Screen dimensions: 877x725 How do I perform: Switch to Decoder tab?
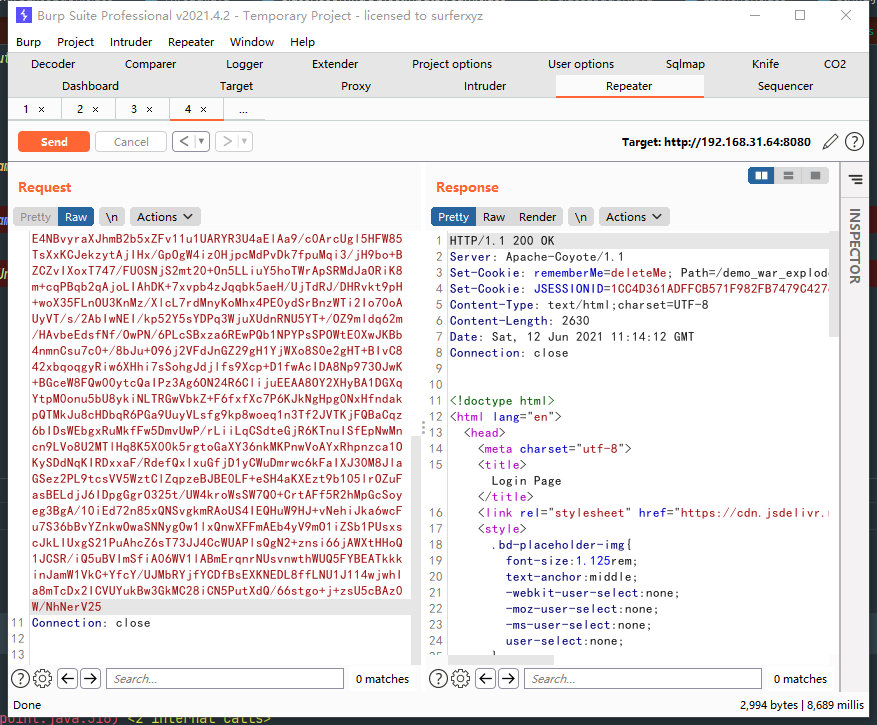click(53, 64)
